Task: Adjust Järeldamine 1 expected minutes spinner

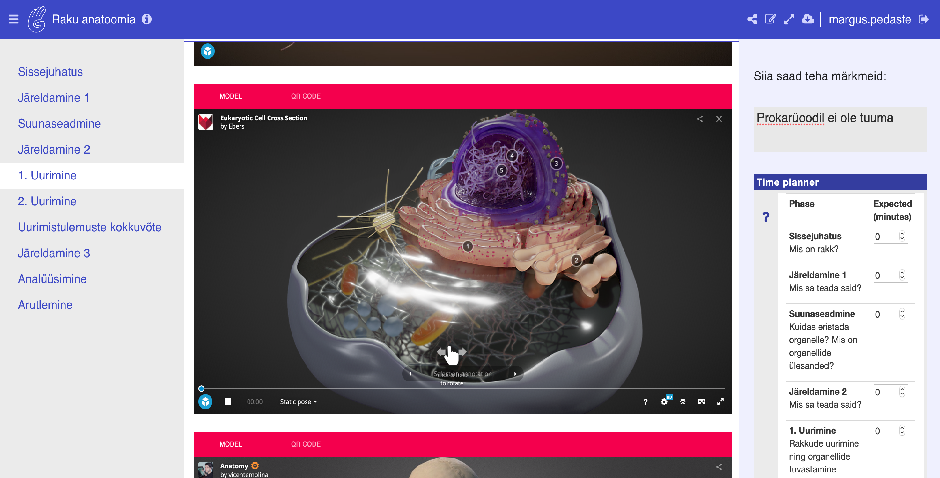Action: pyautogui.click(x=901, y=275)
